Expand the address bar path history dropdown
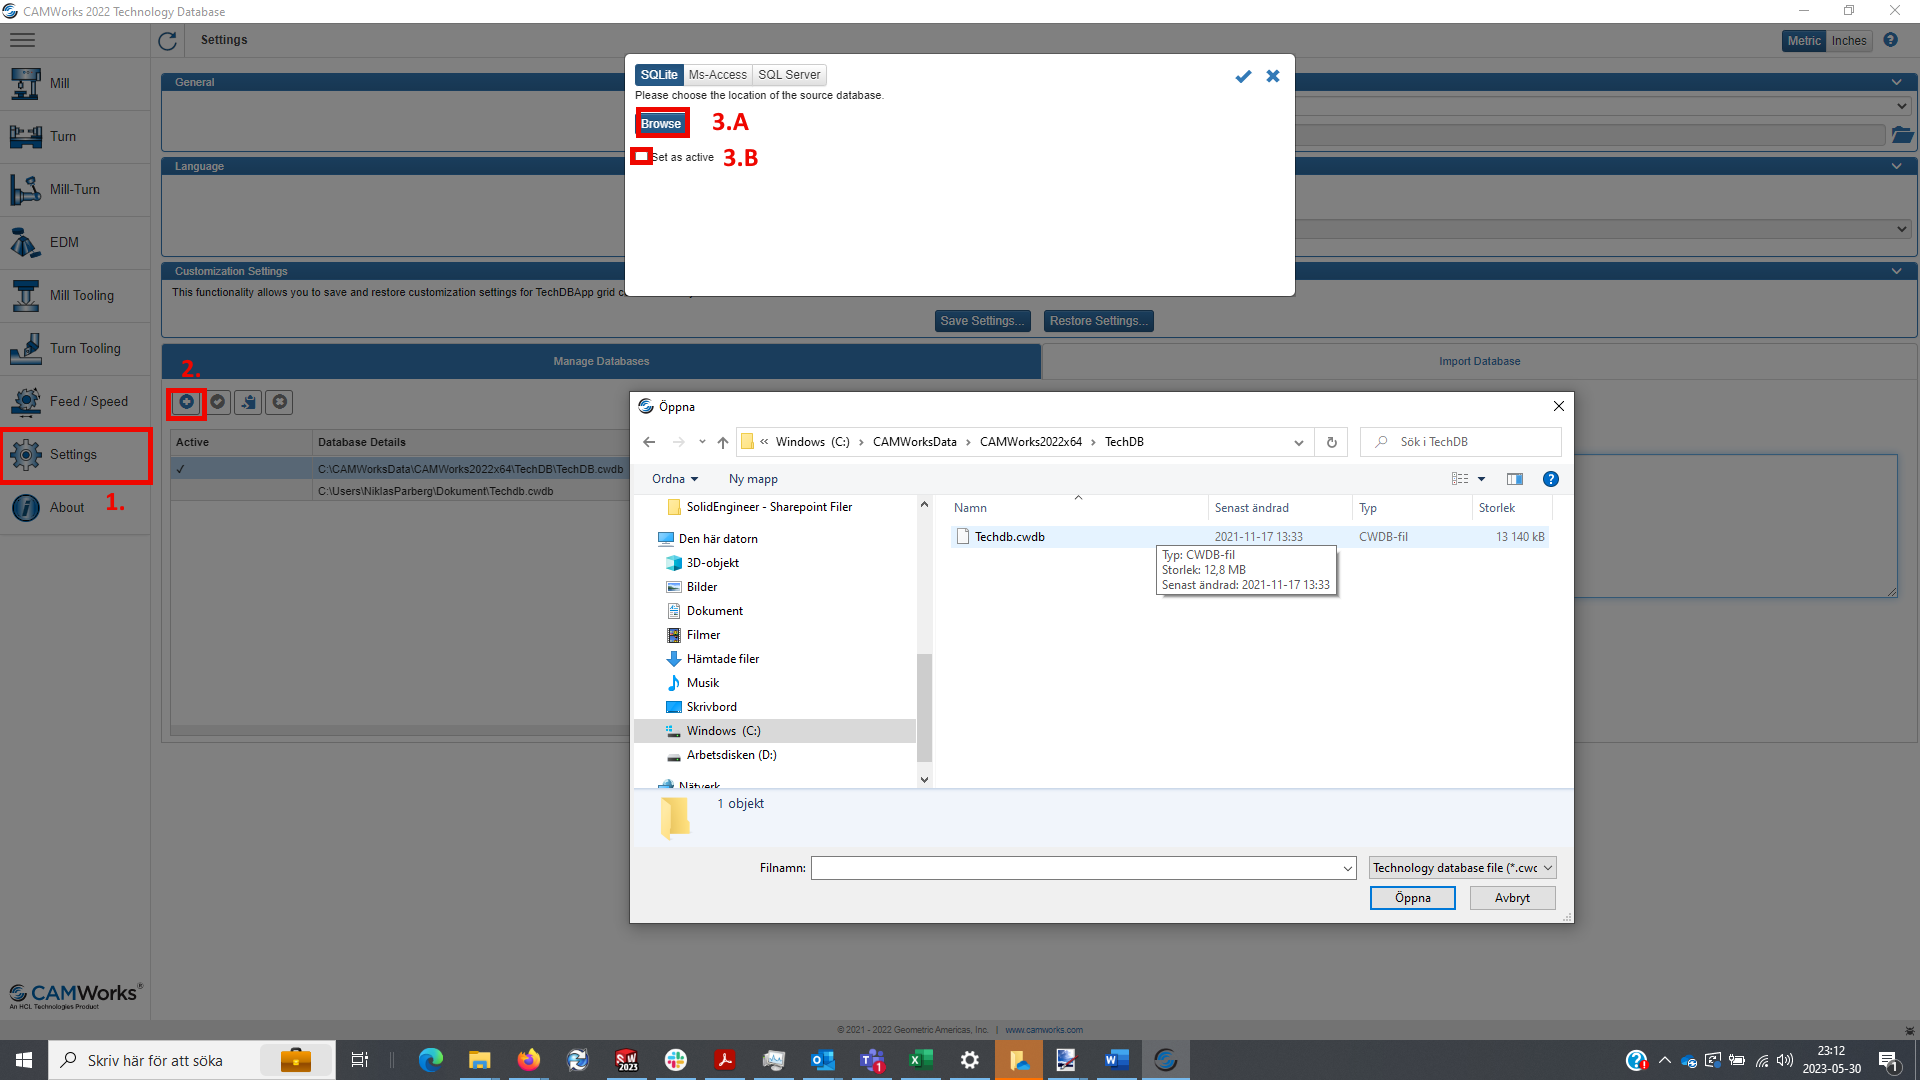Image resolution: width=1920 pixels, height=1080 pixels. (x=1298, y=442)
